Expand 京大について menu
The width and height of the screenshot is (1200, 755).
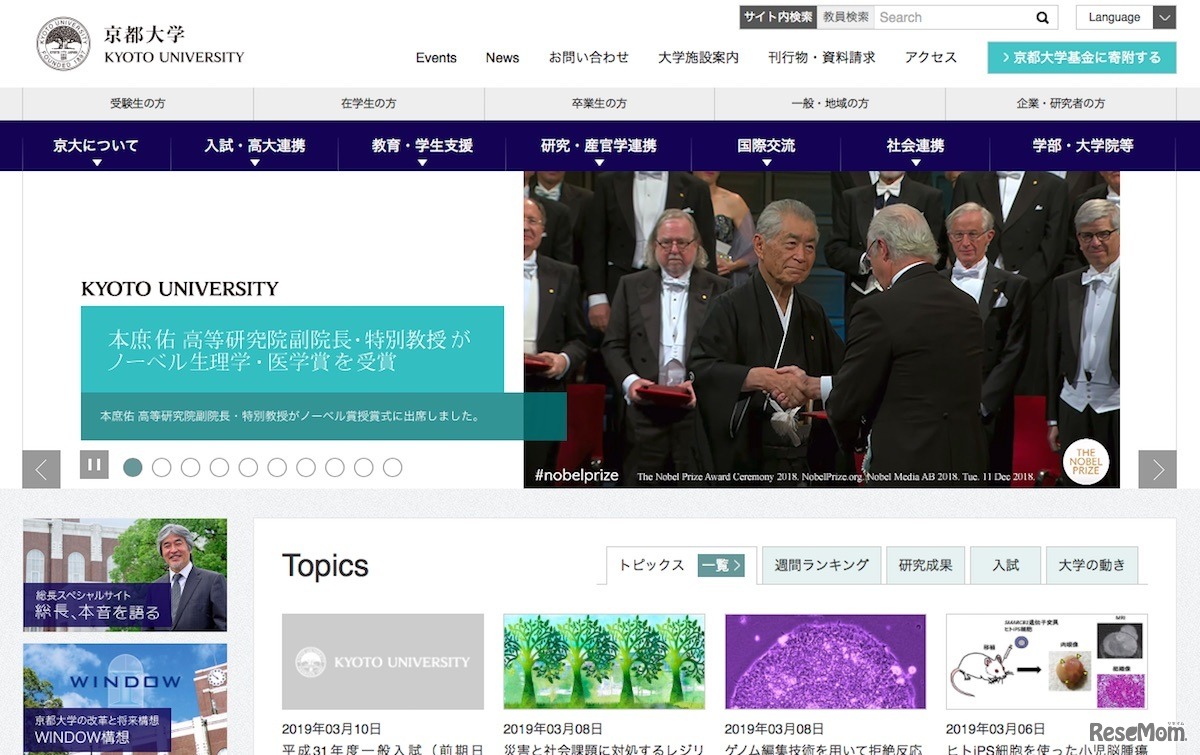coord(96,146)
